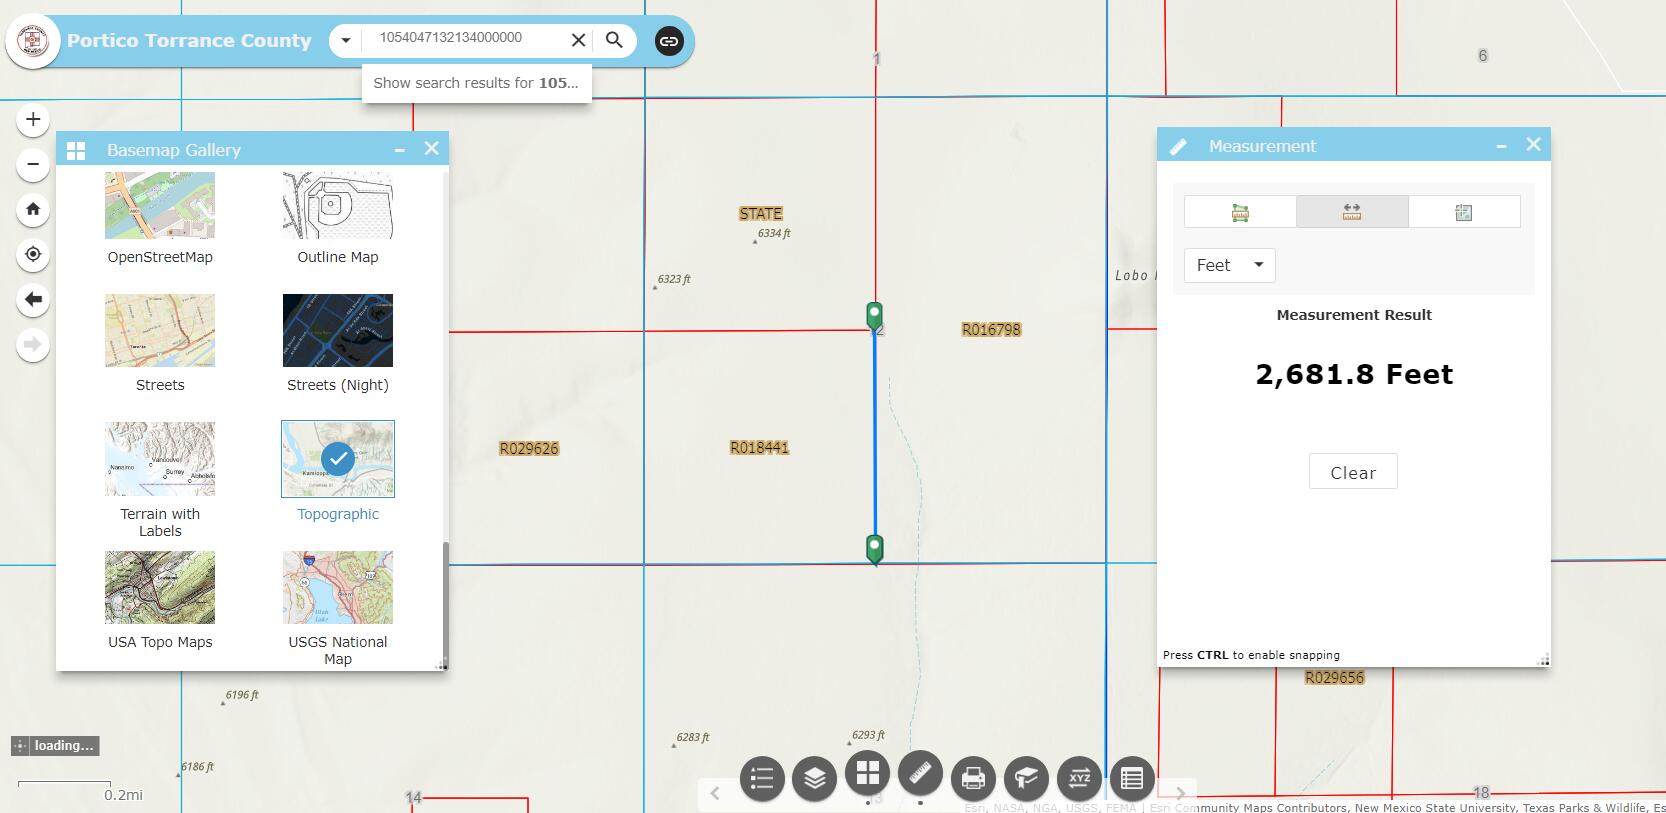Click the zoom in plus button
This screenshot has width=1666, height=813.
33,120
